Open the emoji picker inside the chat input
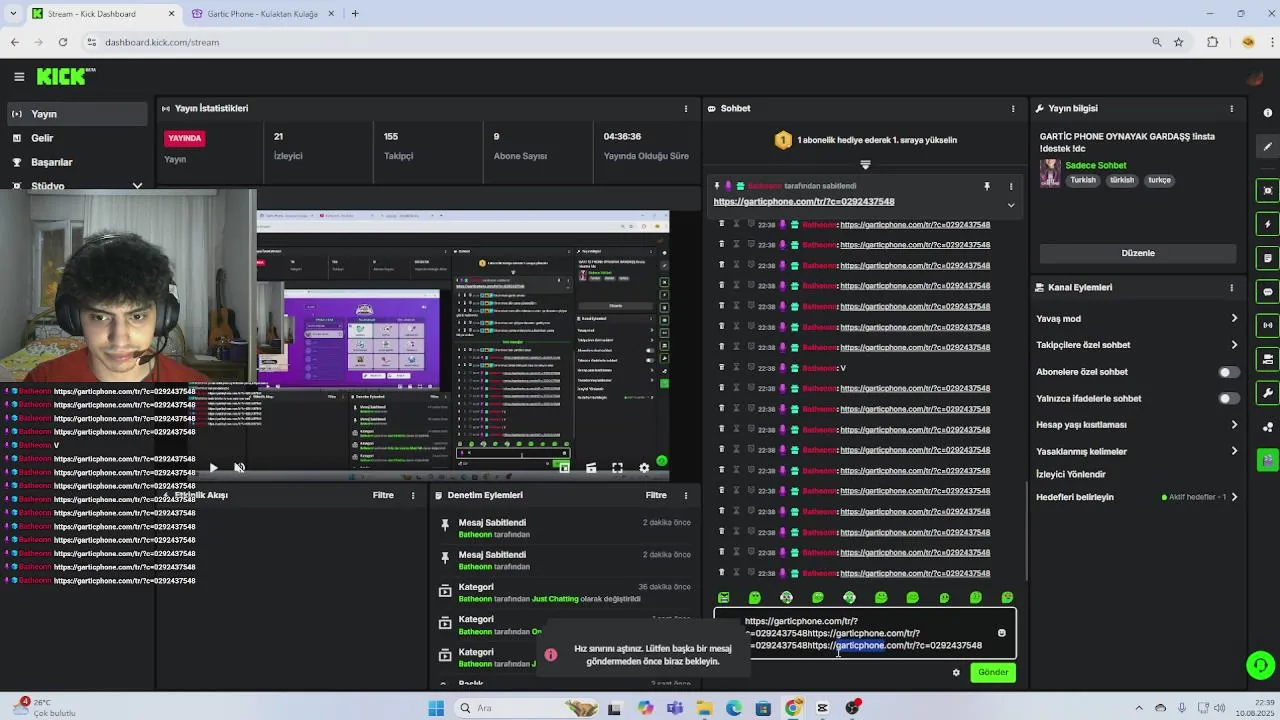Viewport: 1280px width, 720px height. click(x=1001, y=633)
